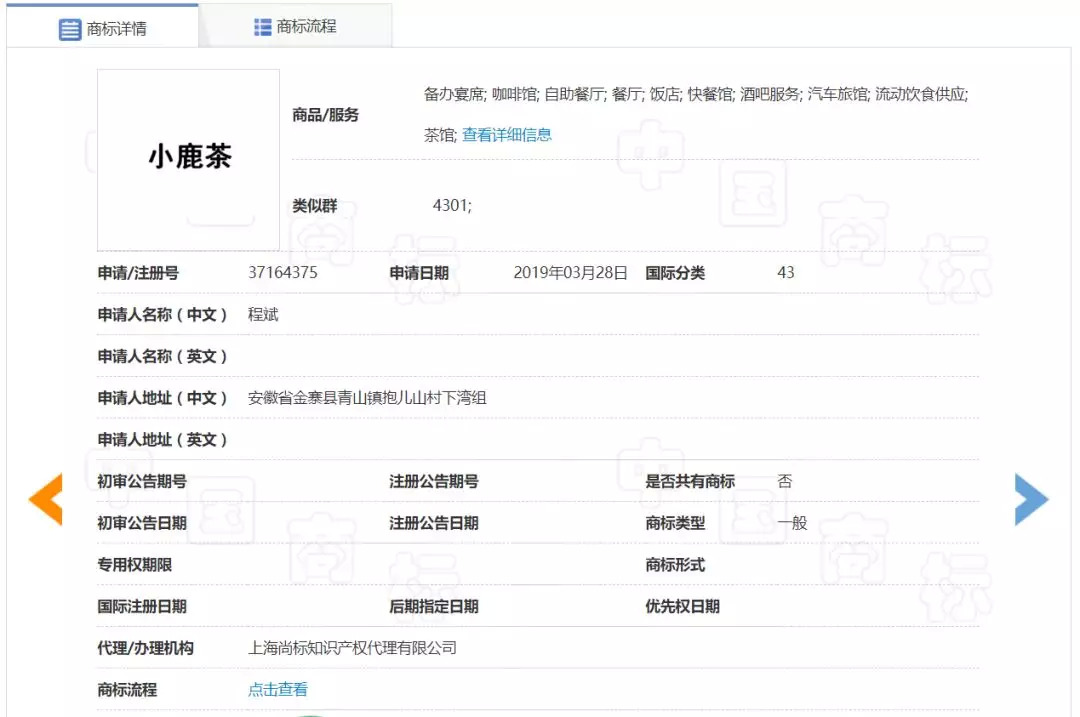1080x717 pixels.
Task: Select the 商标详情 tab
Action: (116, 29)
